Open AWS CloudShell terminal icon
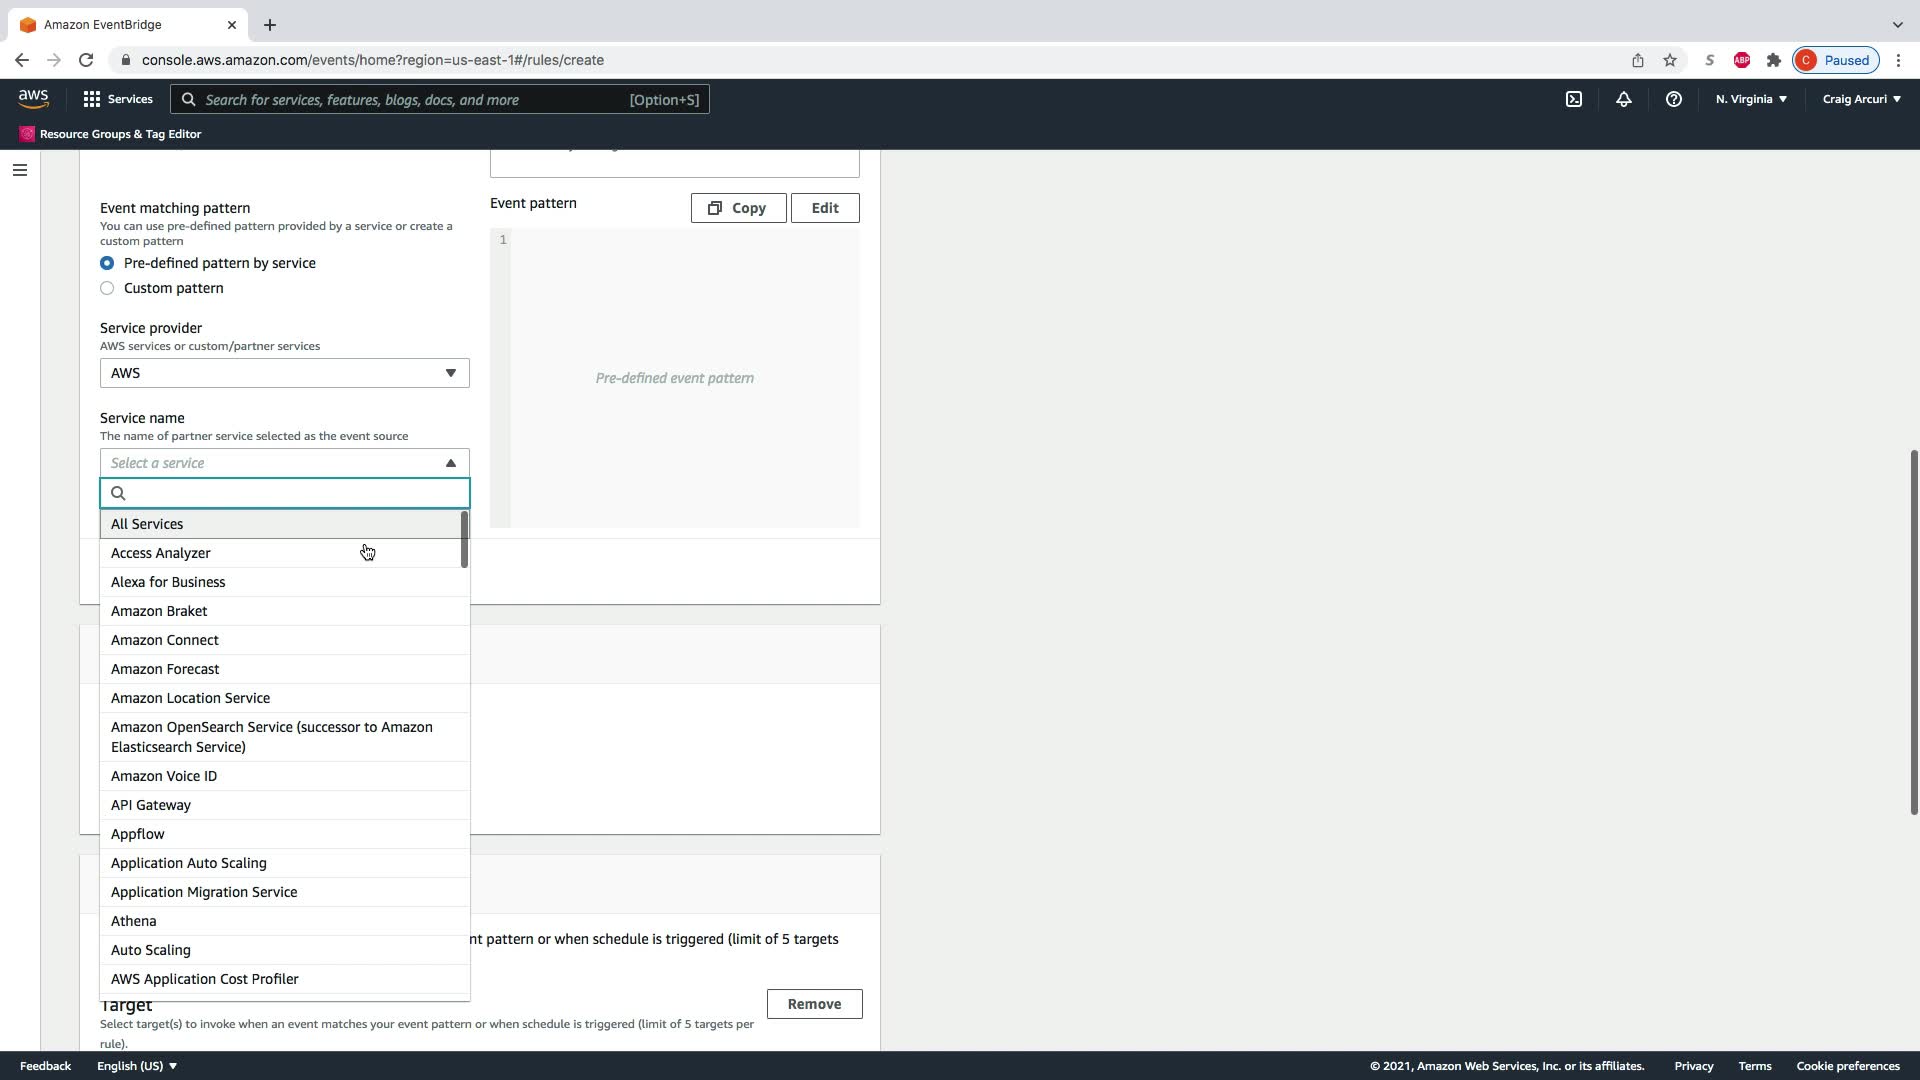Viewport: 1920px width, 1080px height. 1573,99
